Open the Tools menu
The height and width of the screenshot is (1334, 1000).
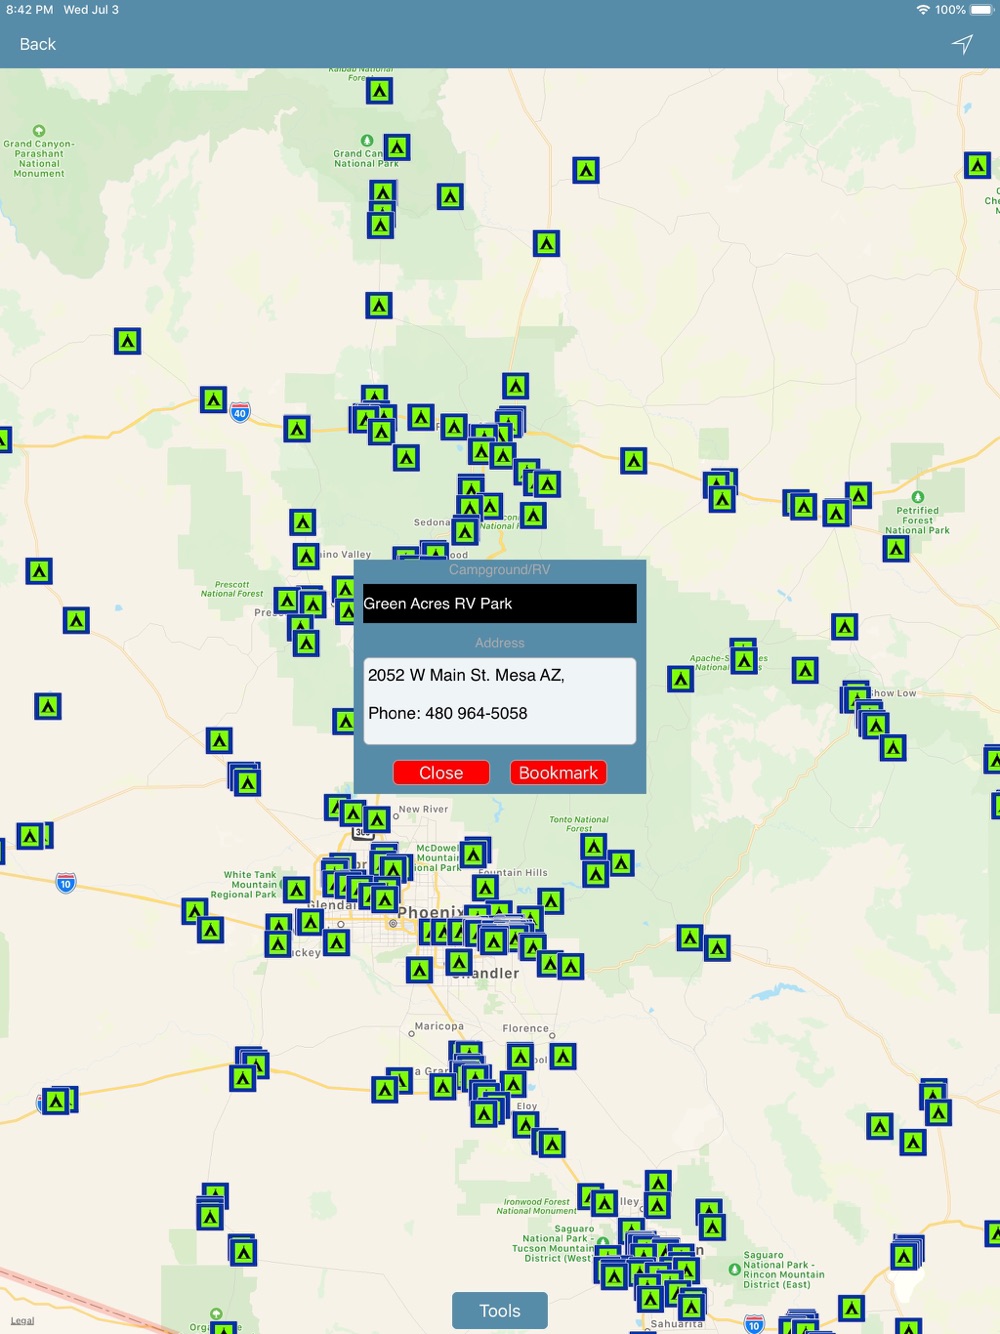tap(500, 1311)
